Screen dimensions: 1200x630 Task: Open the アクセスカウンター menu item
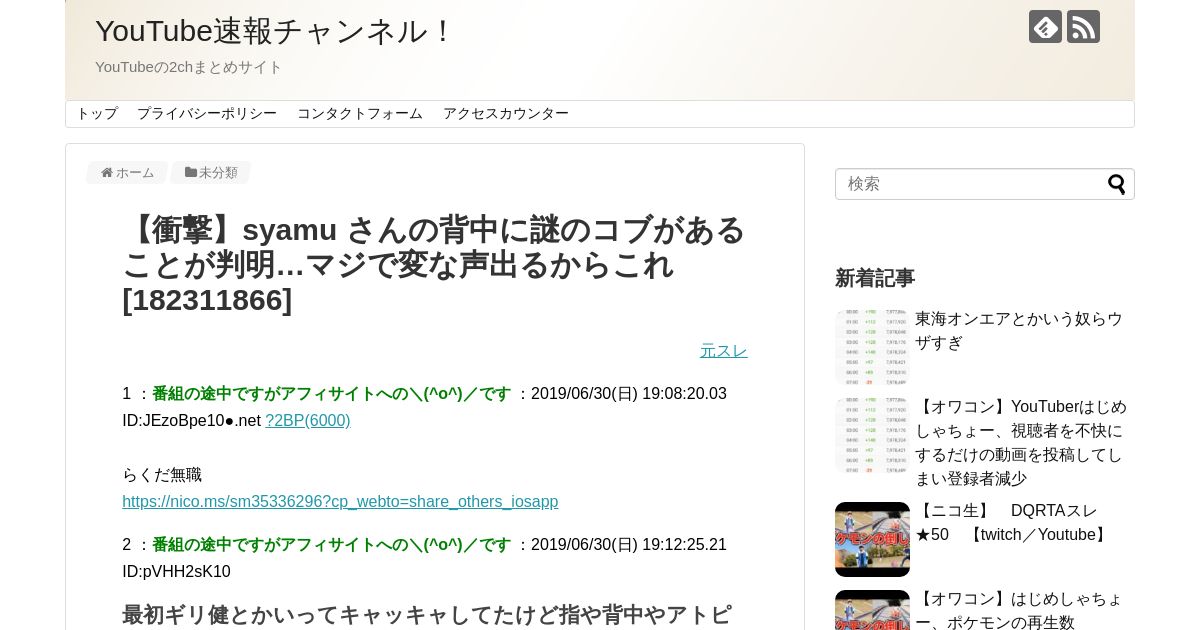click(x=506, y=114)
